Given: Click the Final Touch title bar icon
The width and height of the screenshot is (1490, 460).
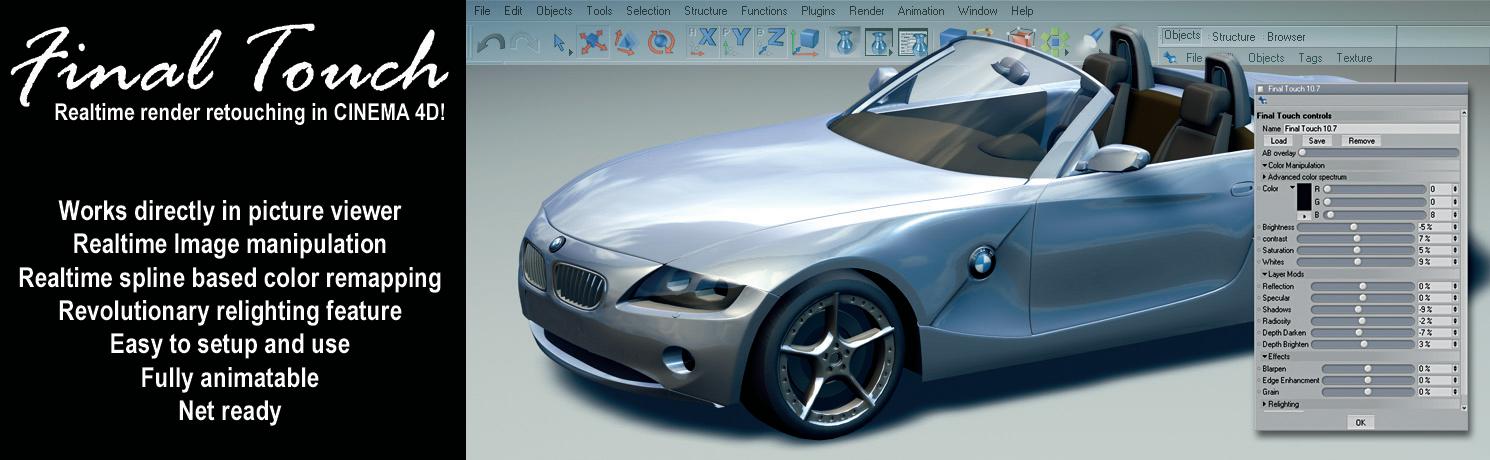Looking at the screenshot, I should pyautogui.click(x=1262, y=88).
